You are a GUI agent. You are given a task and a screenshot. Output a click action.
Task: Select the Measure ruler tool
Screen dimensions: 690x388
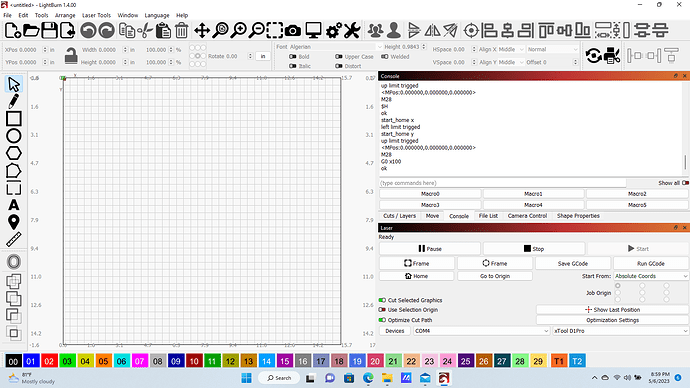tap(13, 239)
